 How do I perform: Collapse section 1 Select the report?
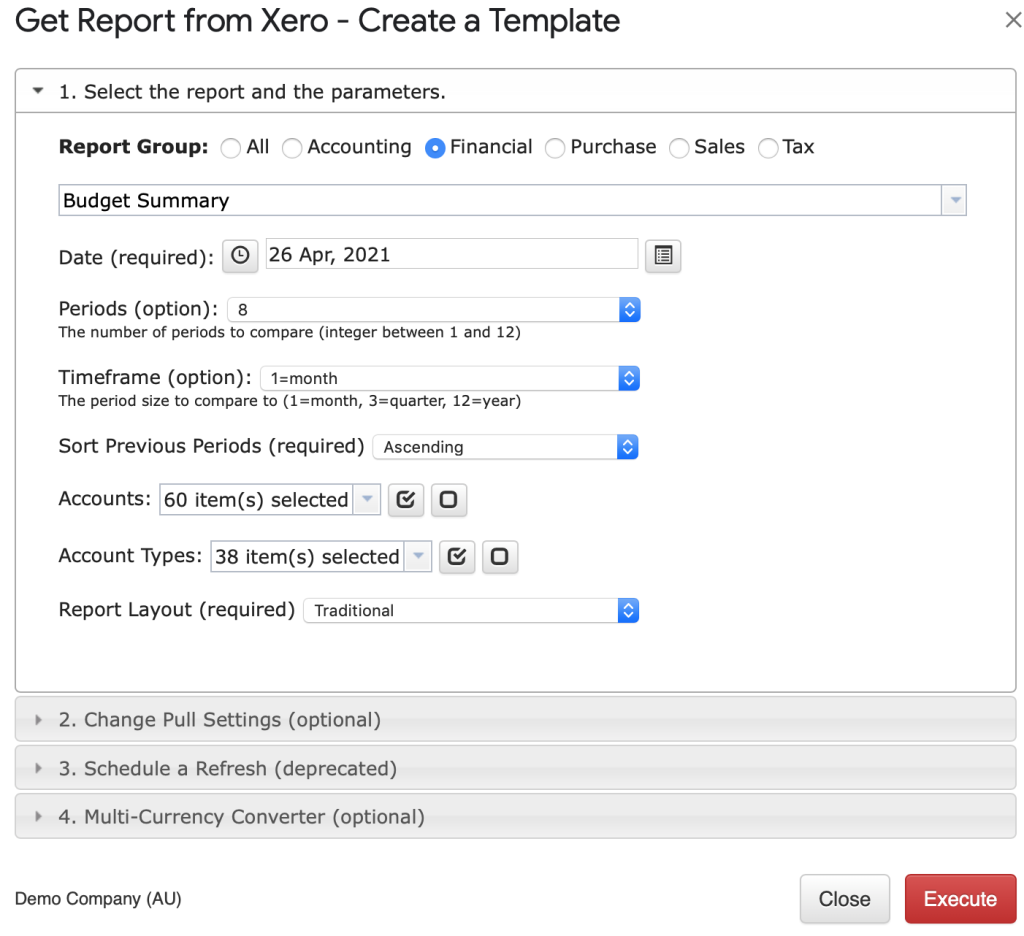pos(515,91)
